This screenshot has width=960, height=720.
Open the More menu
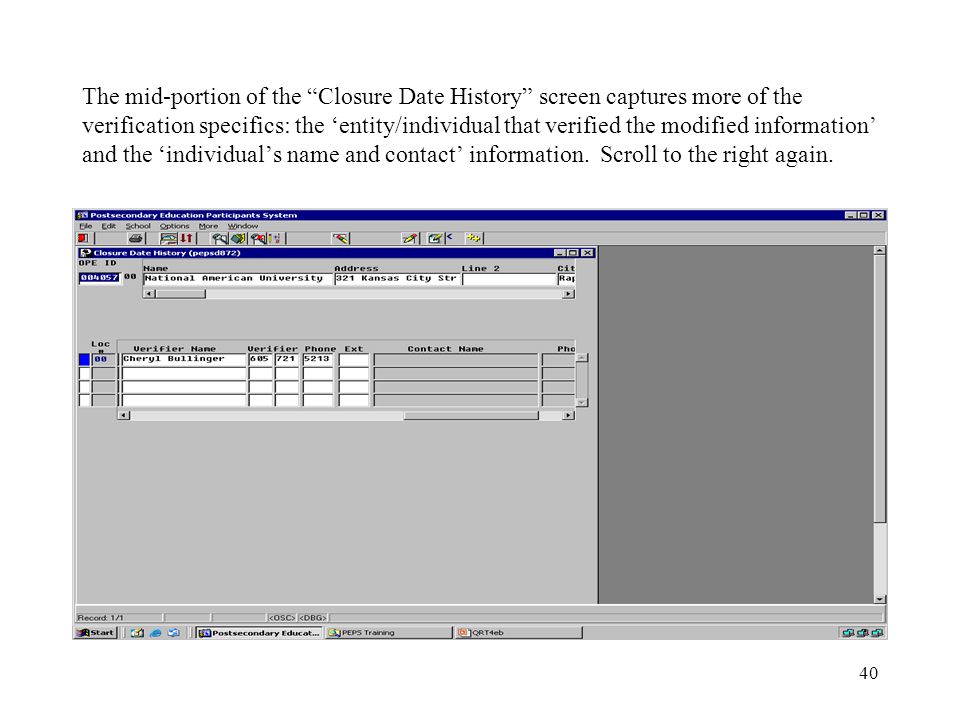pos(208,226)
